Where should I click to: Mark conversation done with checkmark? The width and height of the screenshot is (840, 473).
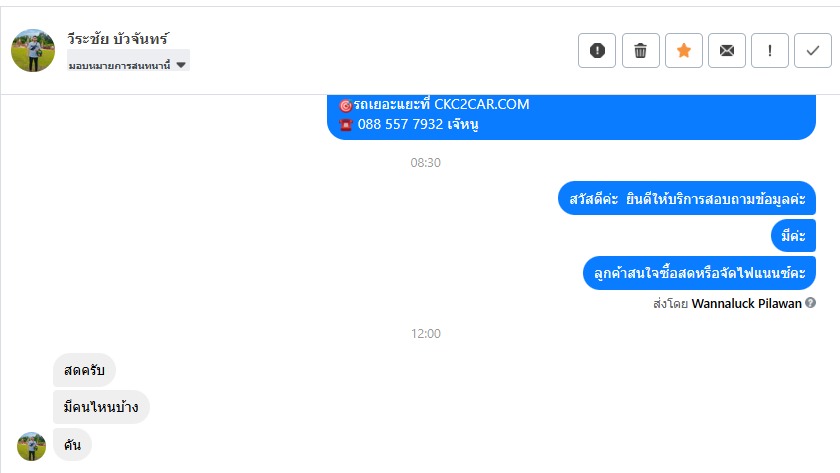pyautogui.click(x=813, y=50)
